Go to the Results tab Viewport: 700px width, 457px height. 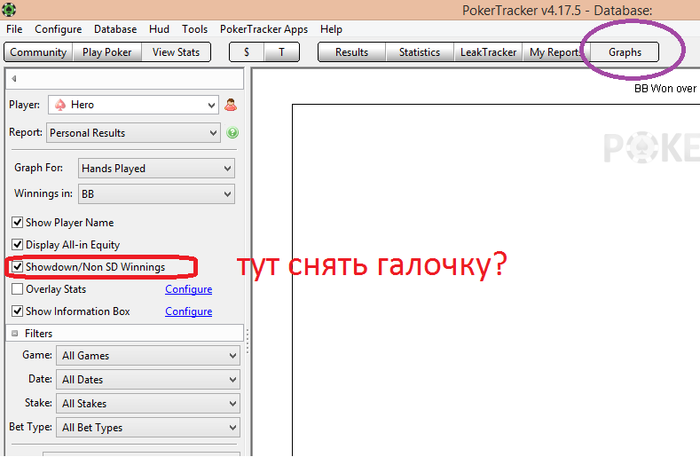pos(352,52)
